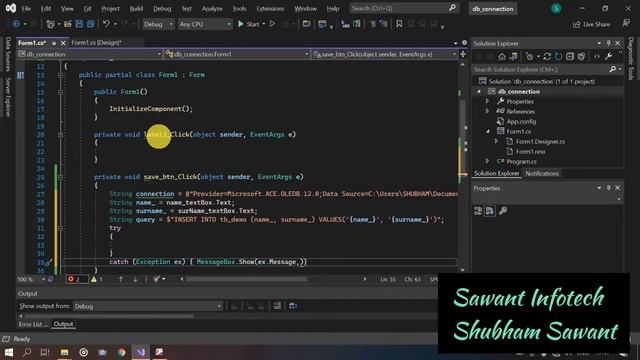Click the errors count indicator

pos(77,279)
